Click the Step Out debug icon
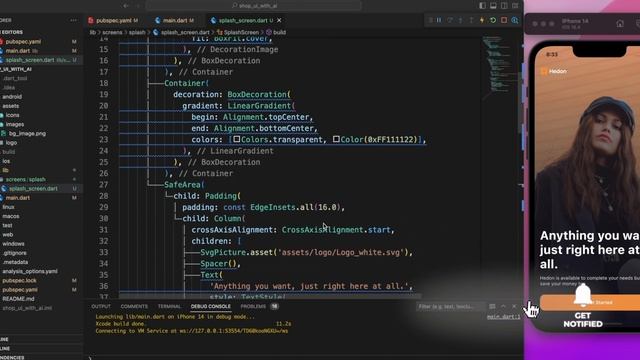The height and width of the screenshot is (360, 640). [x=471, y=20]
